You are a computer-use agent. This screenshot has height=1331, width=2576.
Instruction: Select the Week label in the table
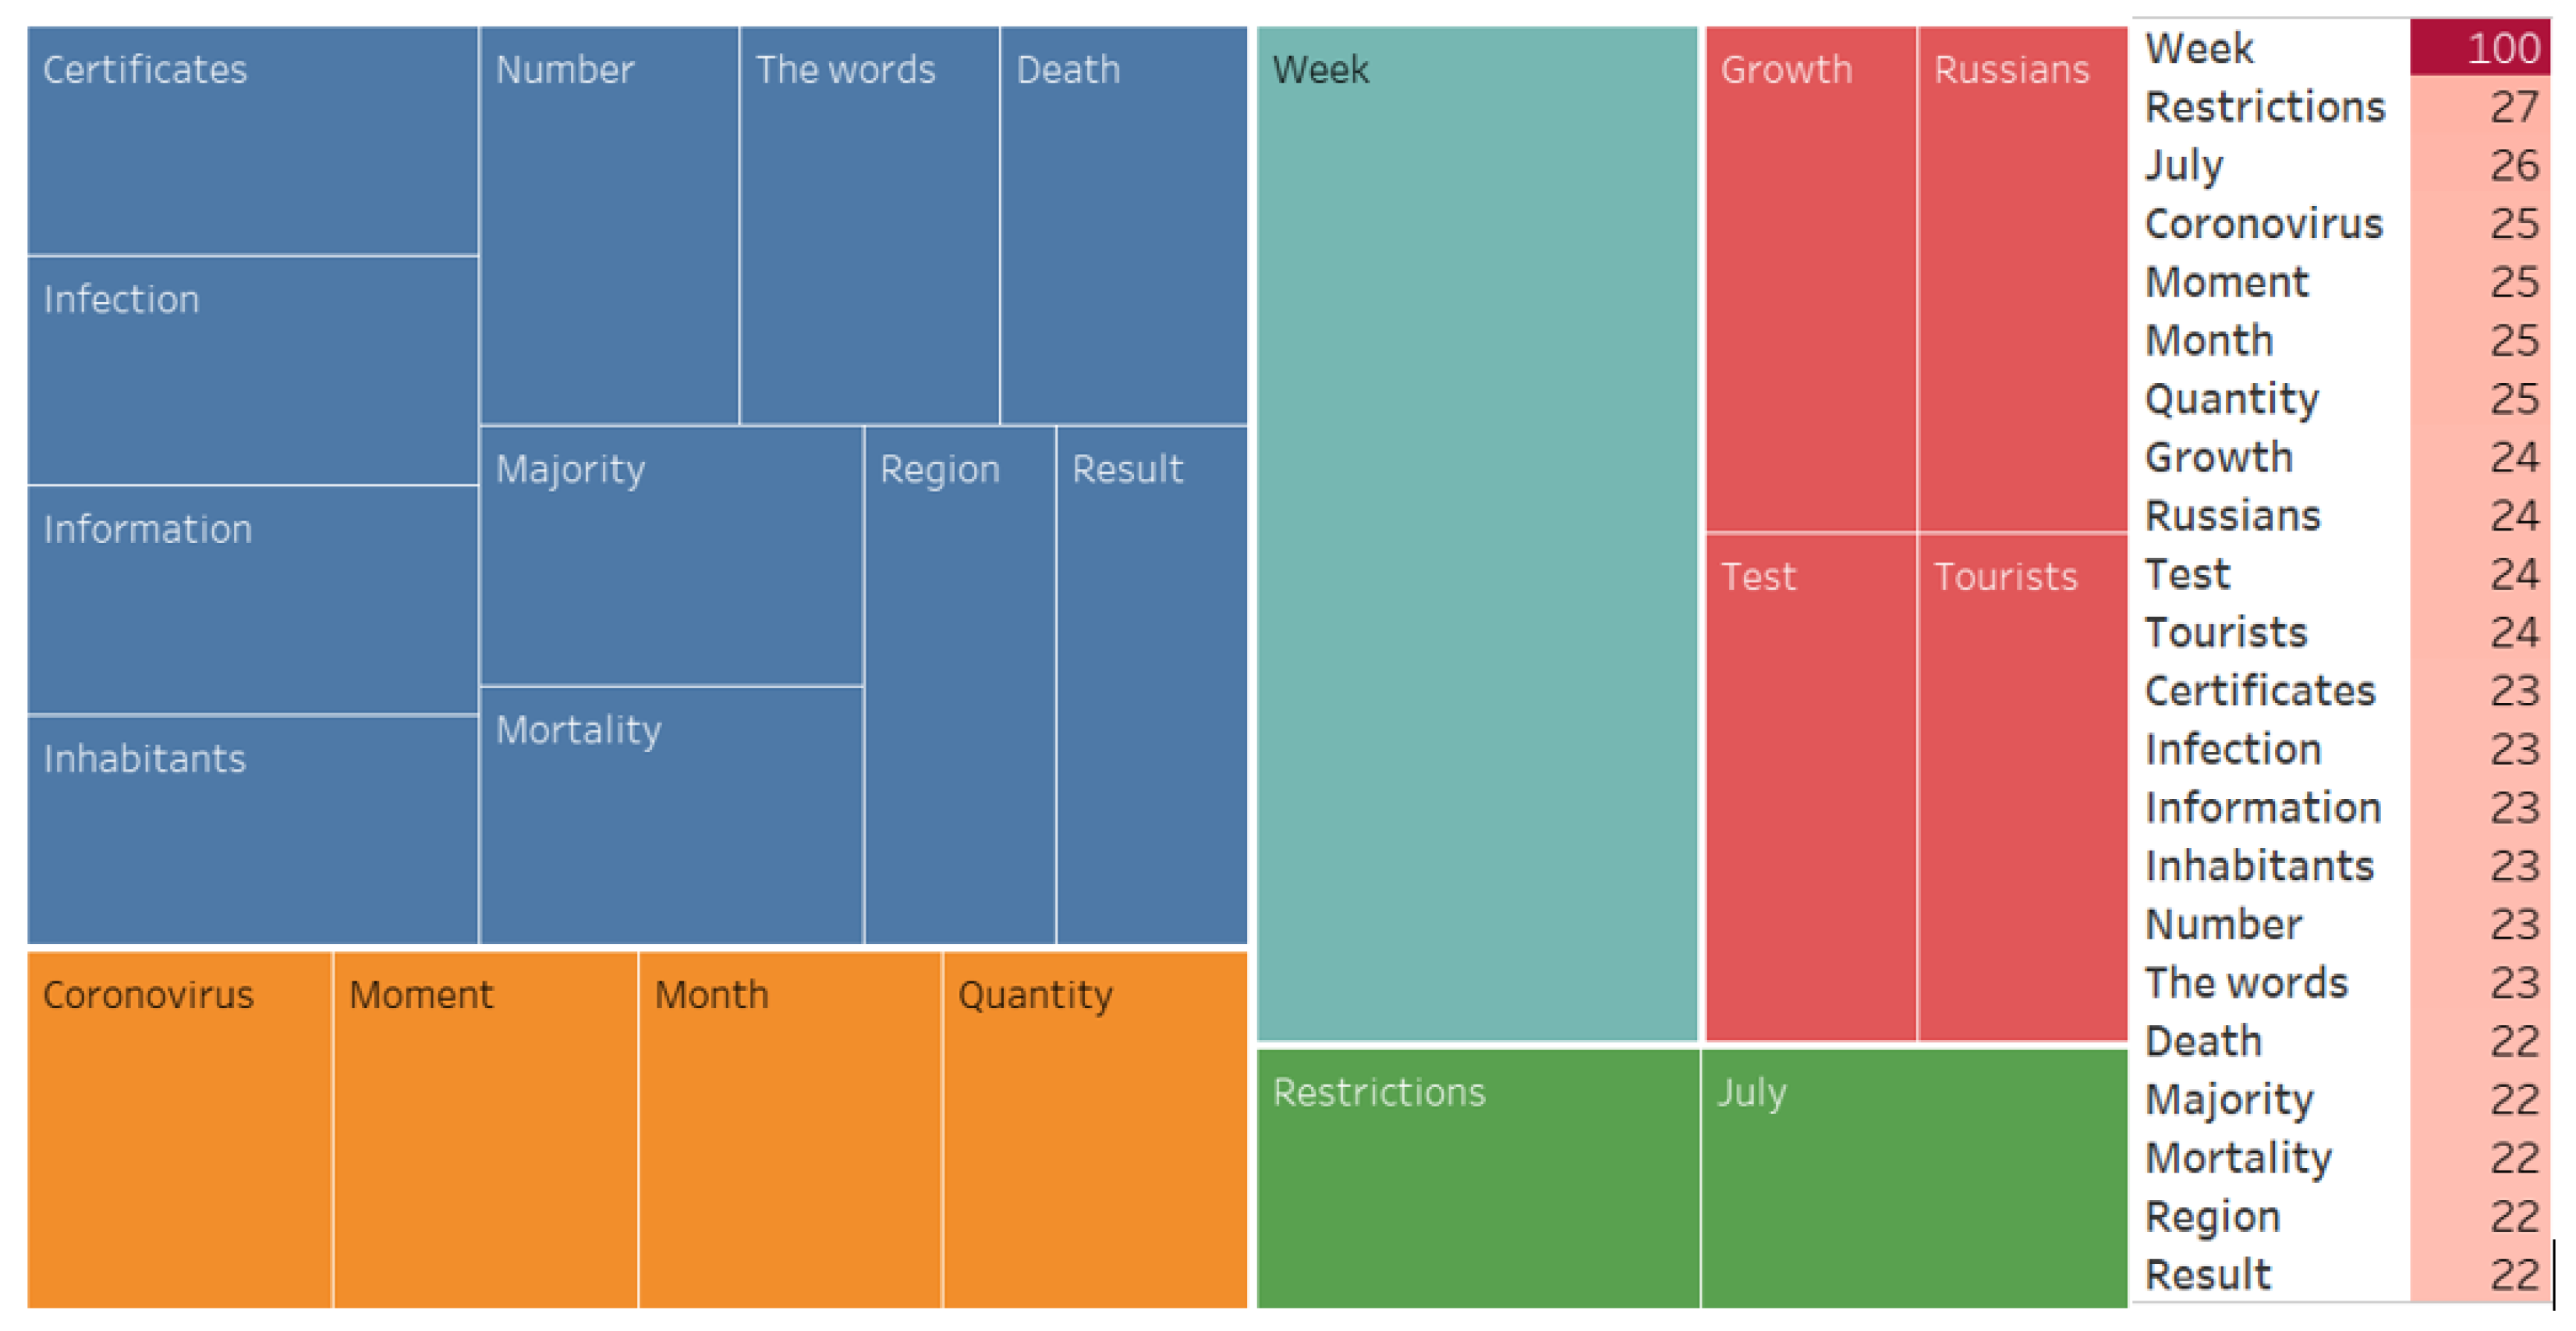point(2199,48)
